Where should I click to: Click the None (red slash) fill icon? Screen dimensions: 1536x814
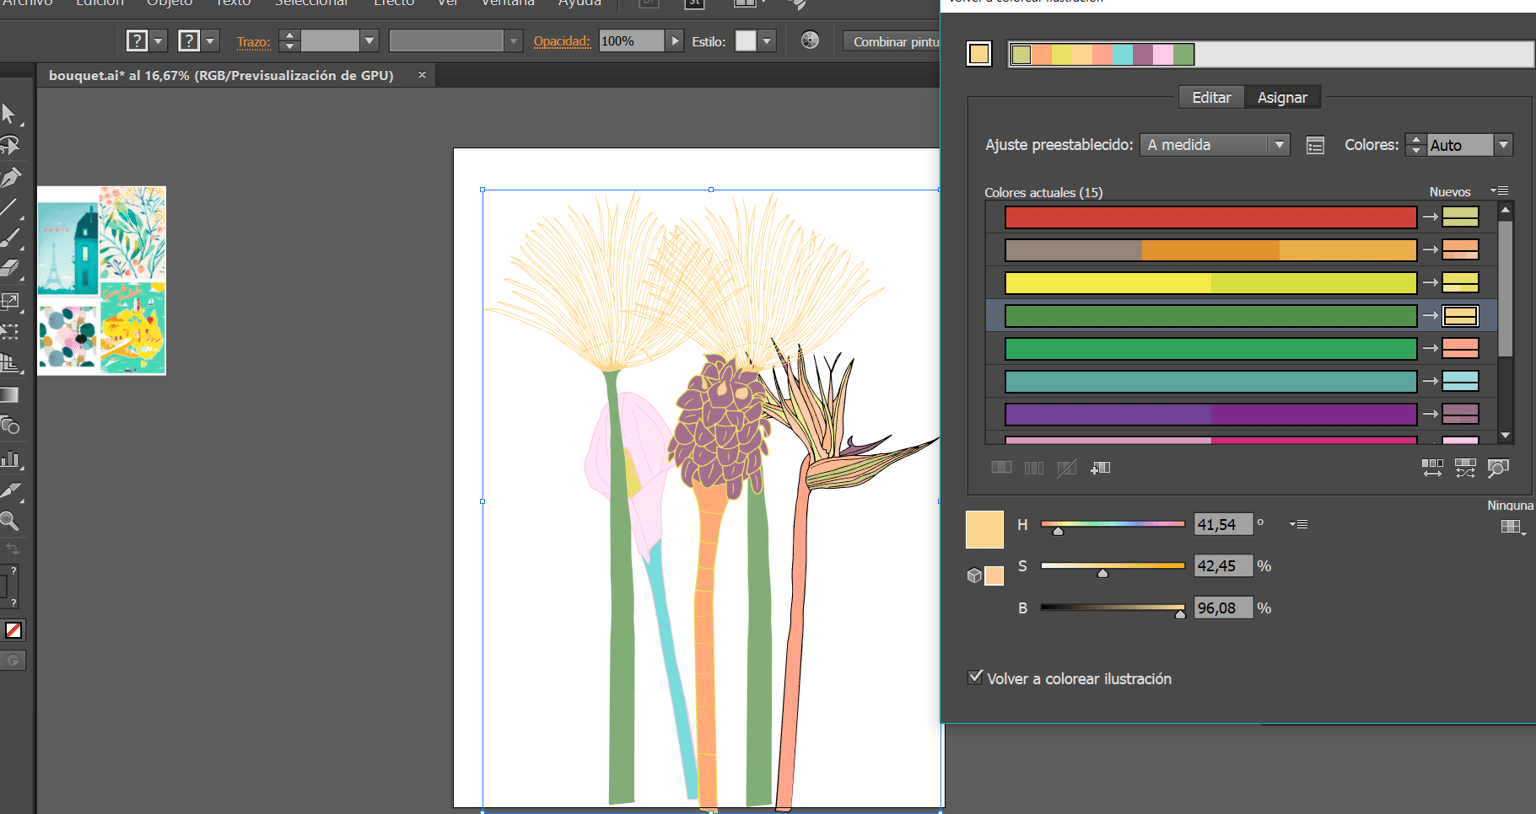click(x=13, y=630)
